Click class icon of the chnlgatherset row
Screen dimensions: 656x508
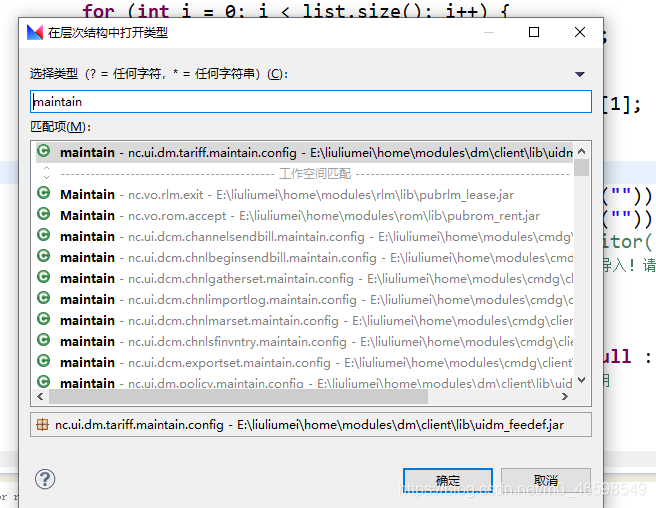[x=44, y=277]
